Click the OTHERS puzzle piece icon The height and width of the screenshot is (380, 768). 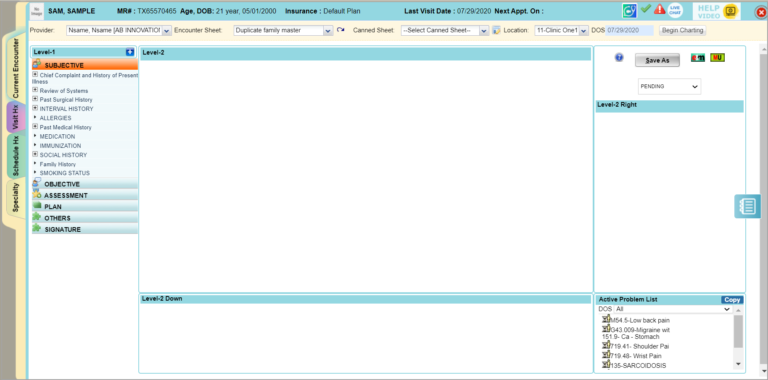click(x=37, y=217)
